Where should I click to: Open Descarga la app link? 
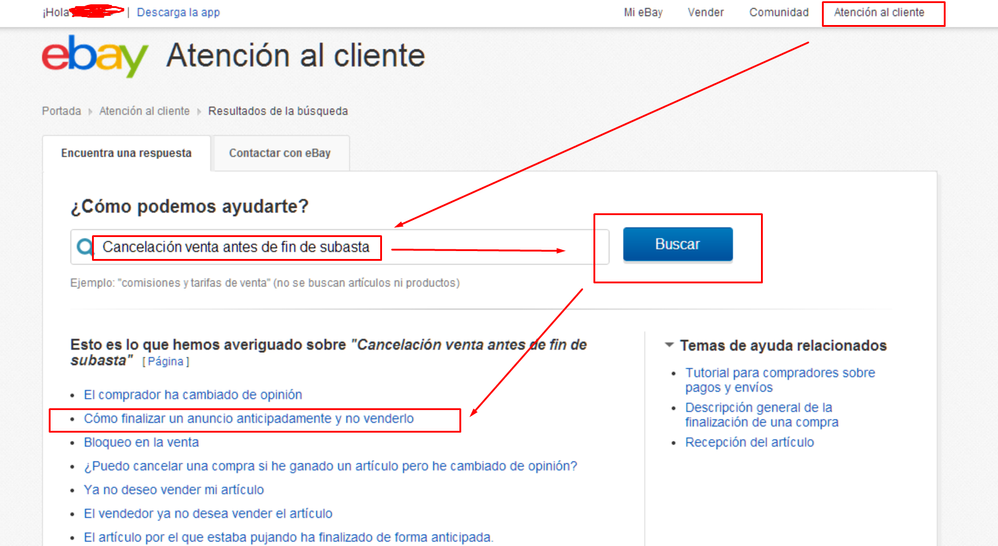[x=178, y=12]
